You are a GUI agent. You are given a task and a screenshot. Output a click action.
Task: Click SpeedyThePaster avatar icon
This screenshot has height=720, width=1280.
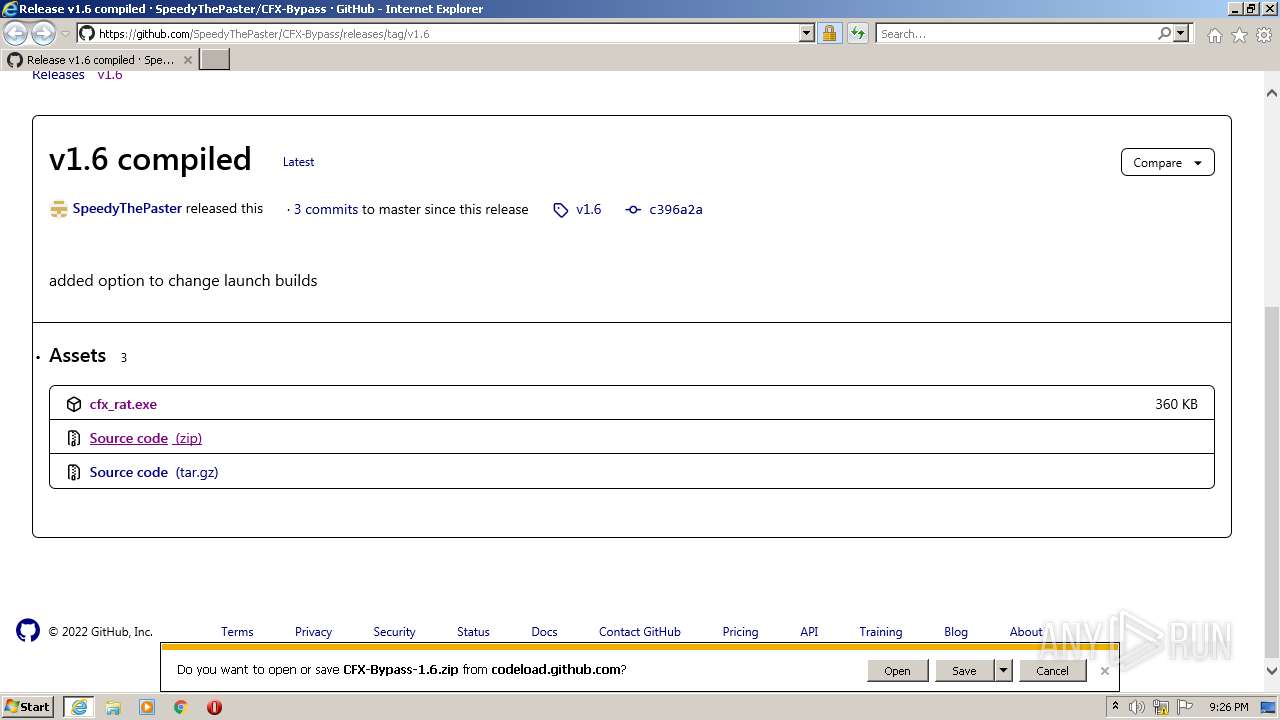point(58,209)
